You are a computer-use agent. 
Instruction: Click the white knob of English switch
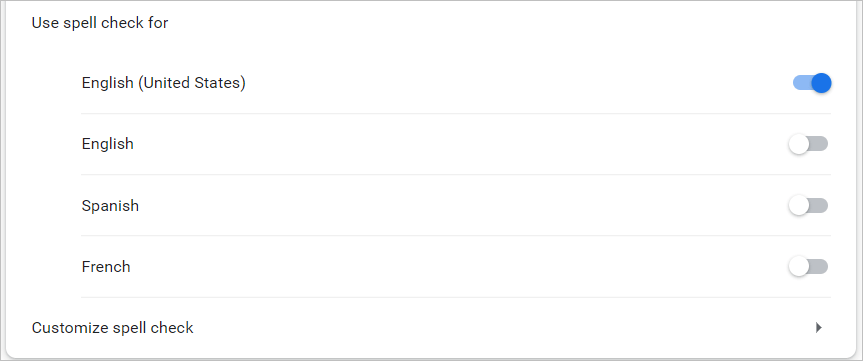coord(799,144)
